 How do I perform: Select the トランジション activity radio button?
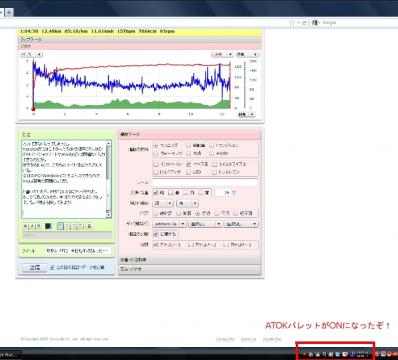(212, 146)
